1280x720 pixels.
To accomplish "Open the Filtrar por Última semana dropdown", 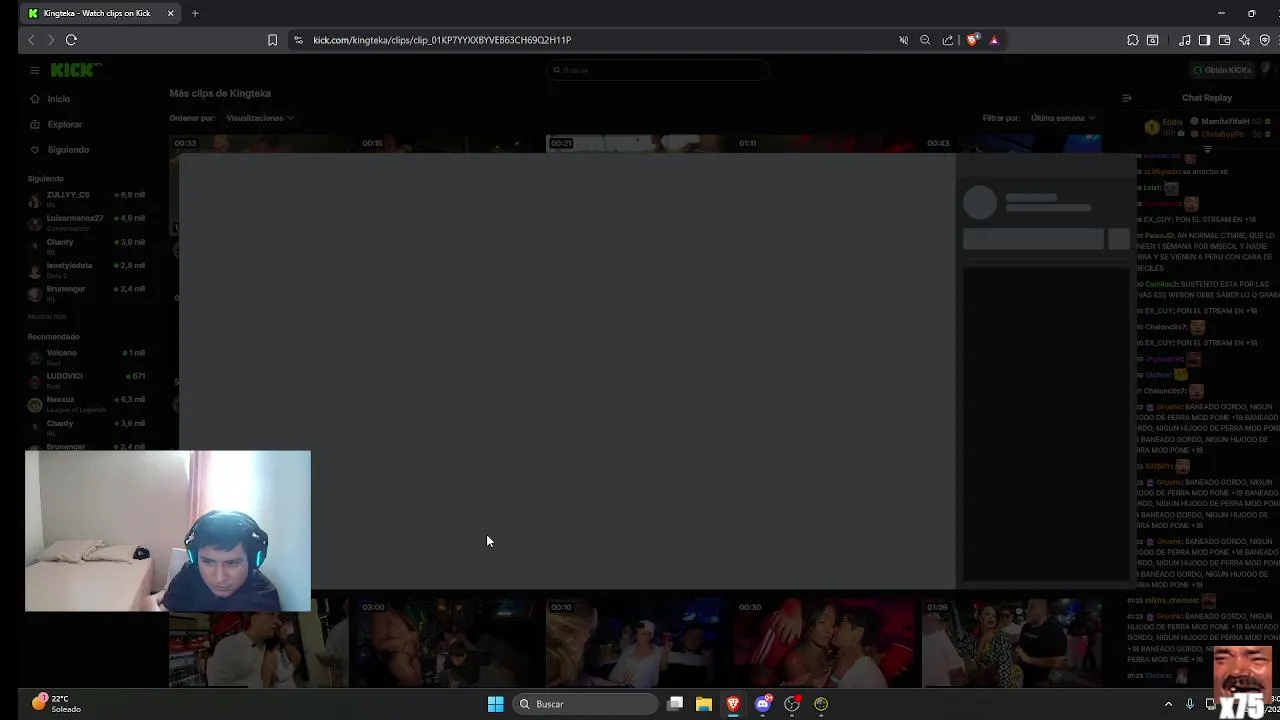I will (x=1063, y=118).
